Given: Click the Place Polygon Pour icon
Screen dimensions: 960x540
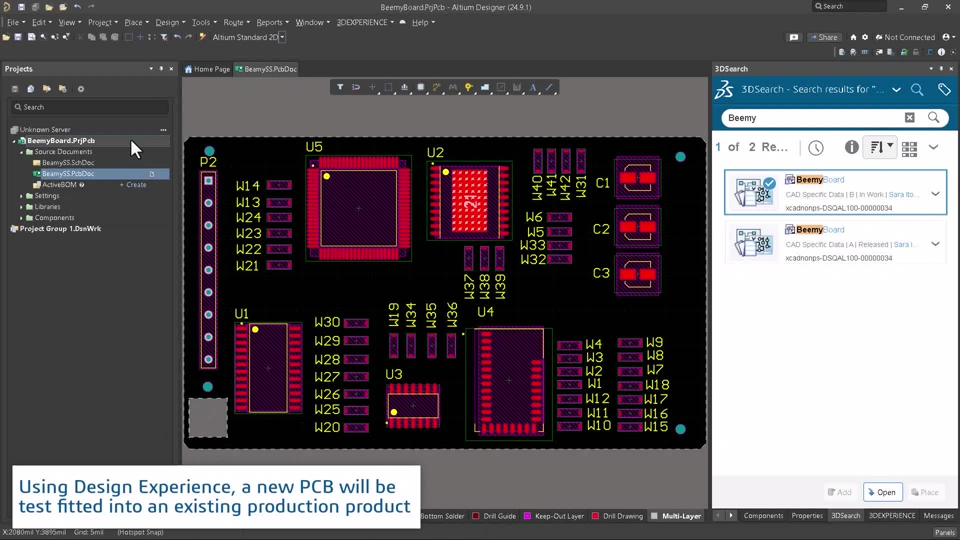Looking at the screenshot, I should [x=485, y=88].
